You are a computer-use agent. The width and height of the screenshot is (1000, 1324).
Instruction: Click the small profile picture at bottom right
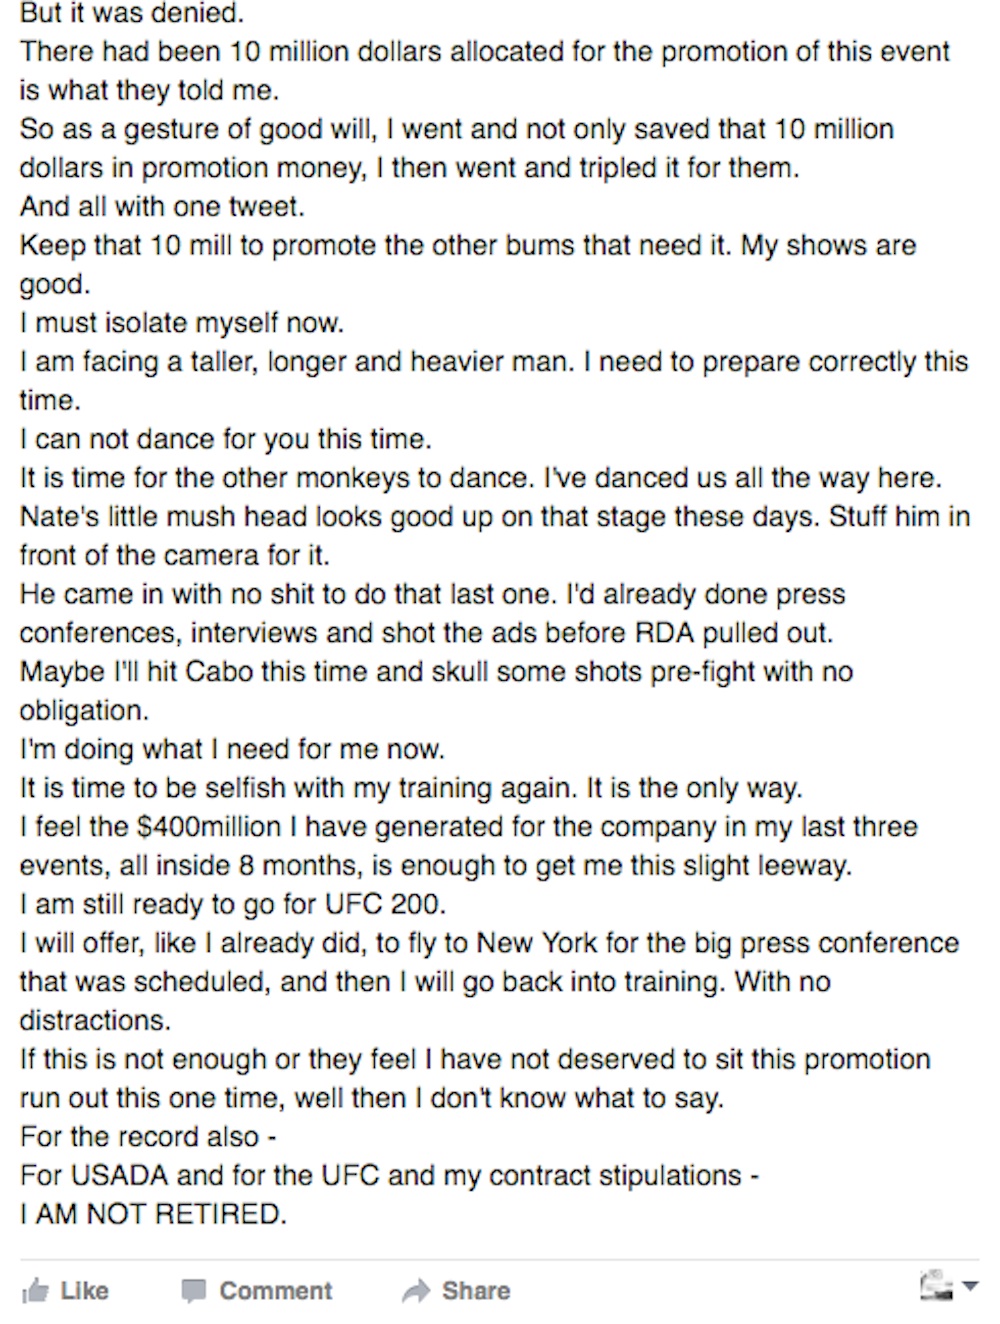click(937, 1286)
